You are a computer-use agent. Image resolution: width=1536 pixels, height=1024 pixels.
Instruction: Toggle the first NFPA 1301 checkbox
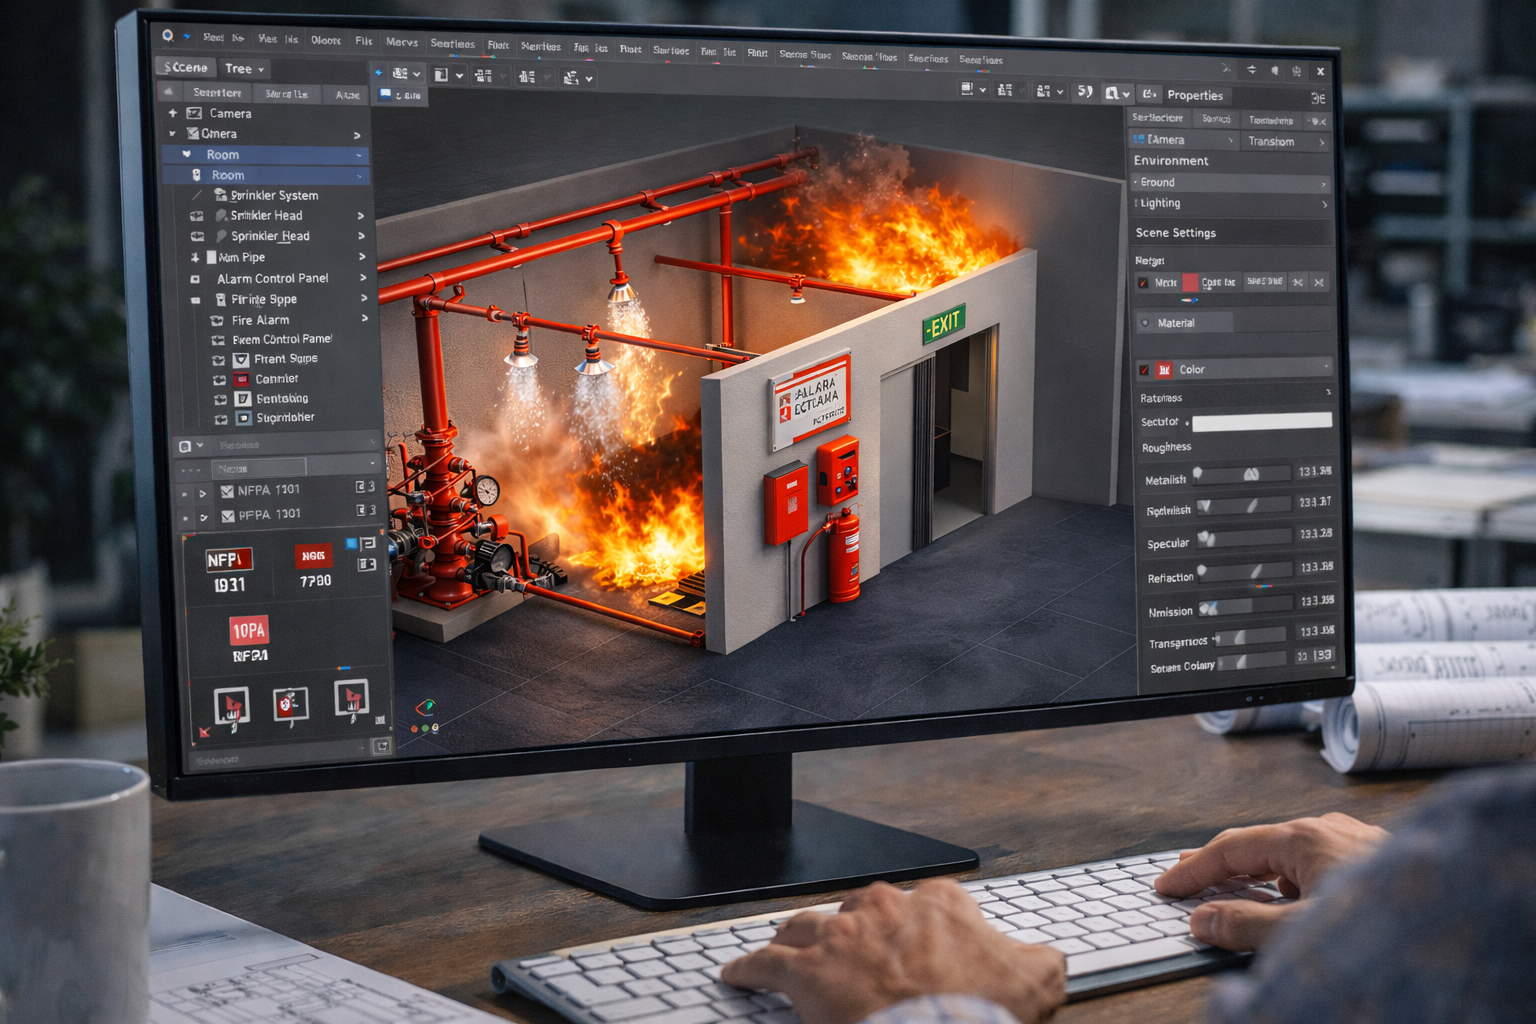tap(227, 491)
